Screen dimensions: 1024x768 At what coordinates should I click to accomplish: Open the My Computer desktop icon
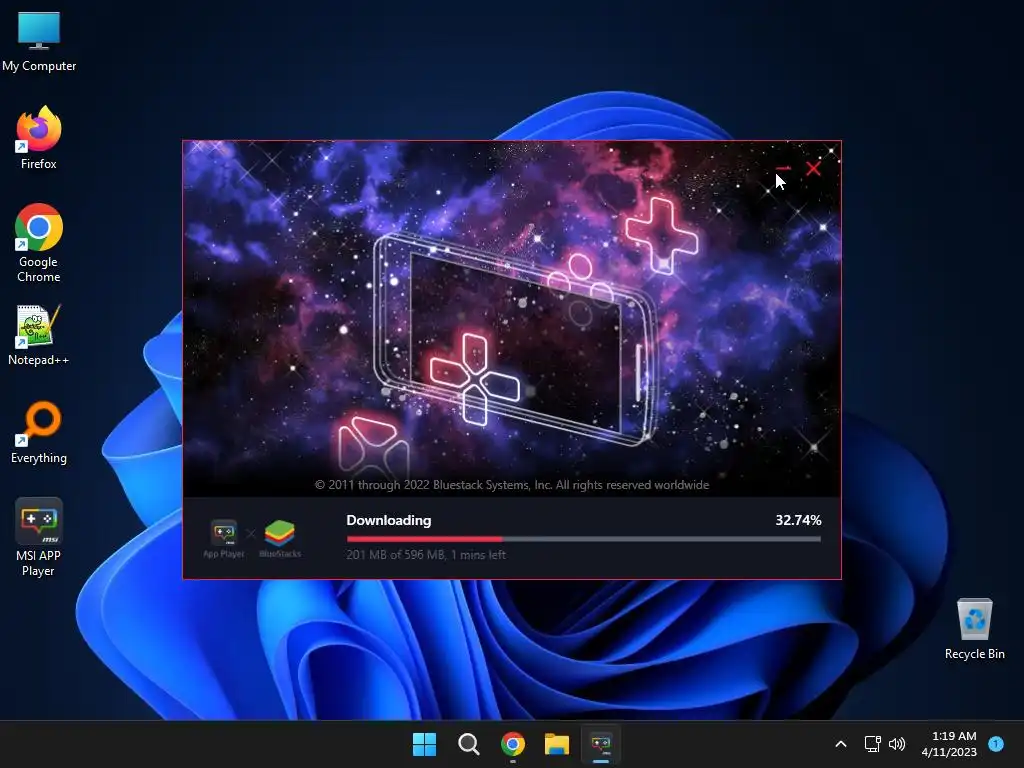click(39, 40)
